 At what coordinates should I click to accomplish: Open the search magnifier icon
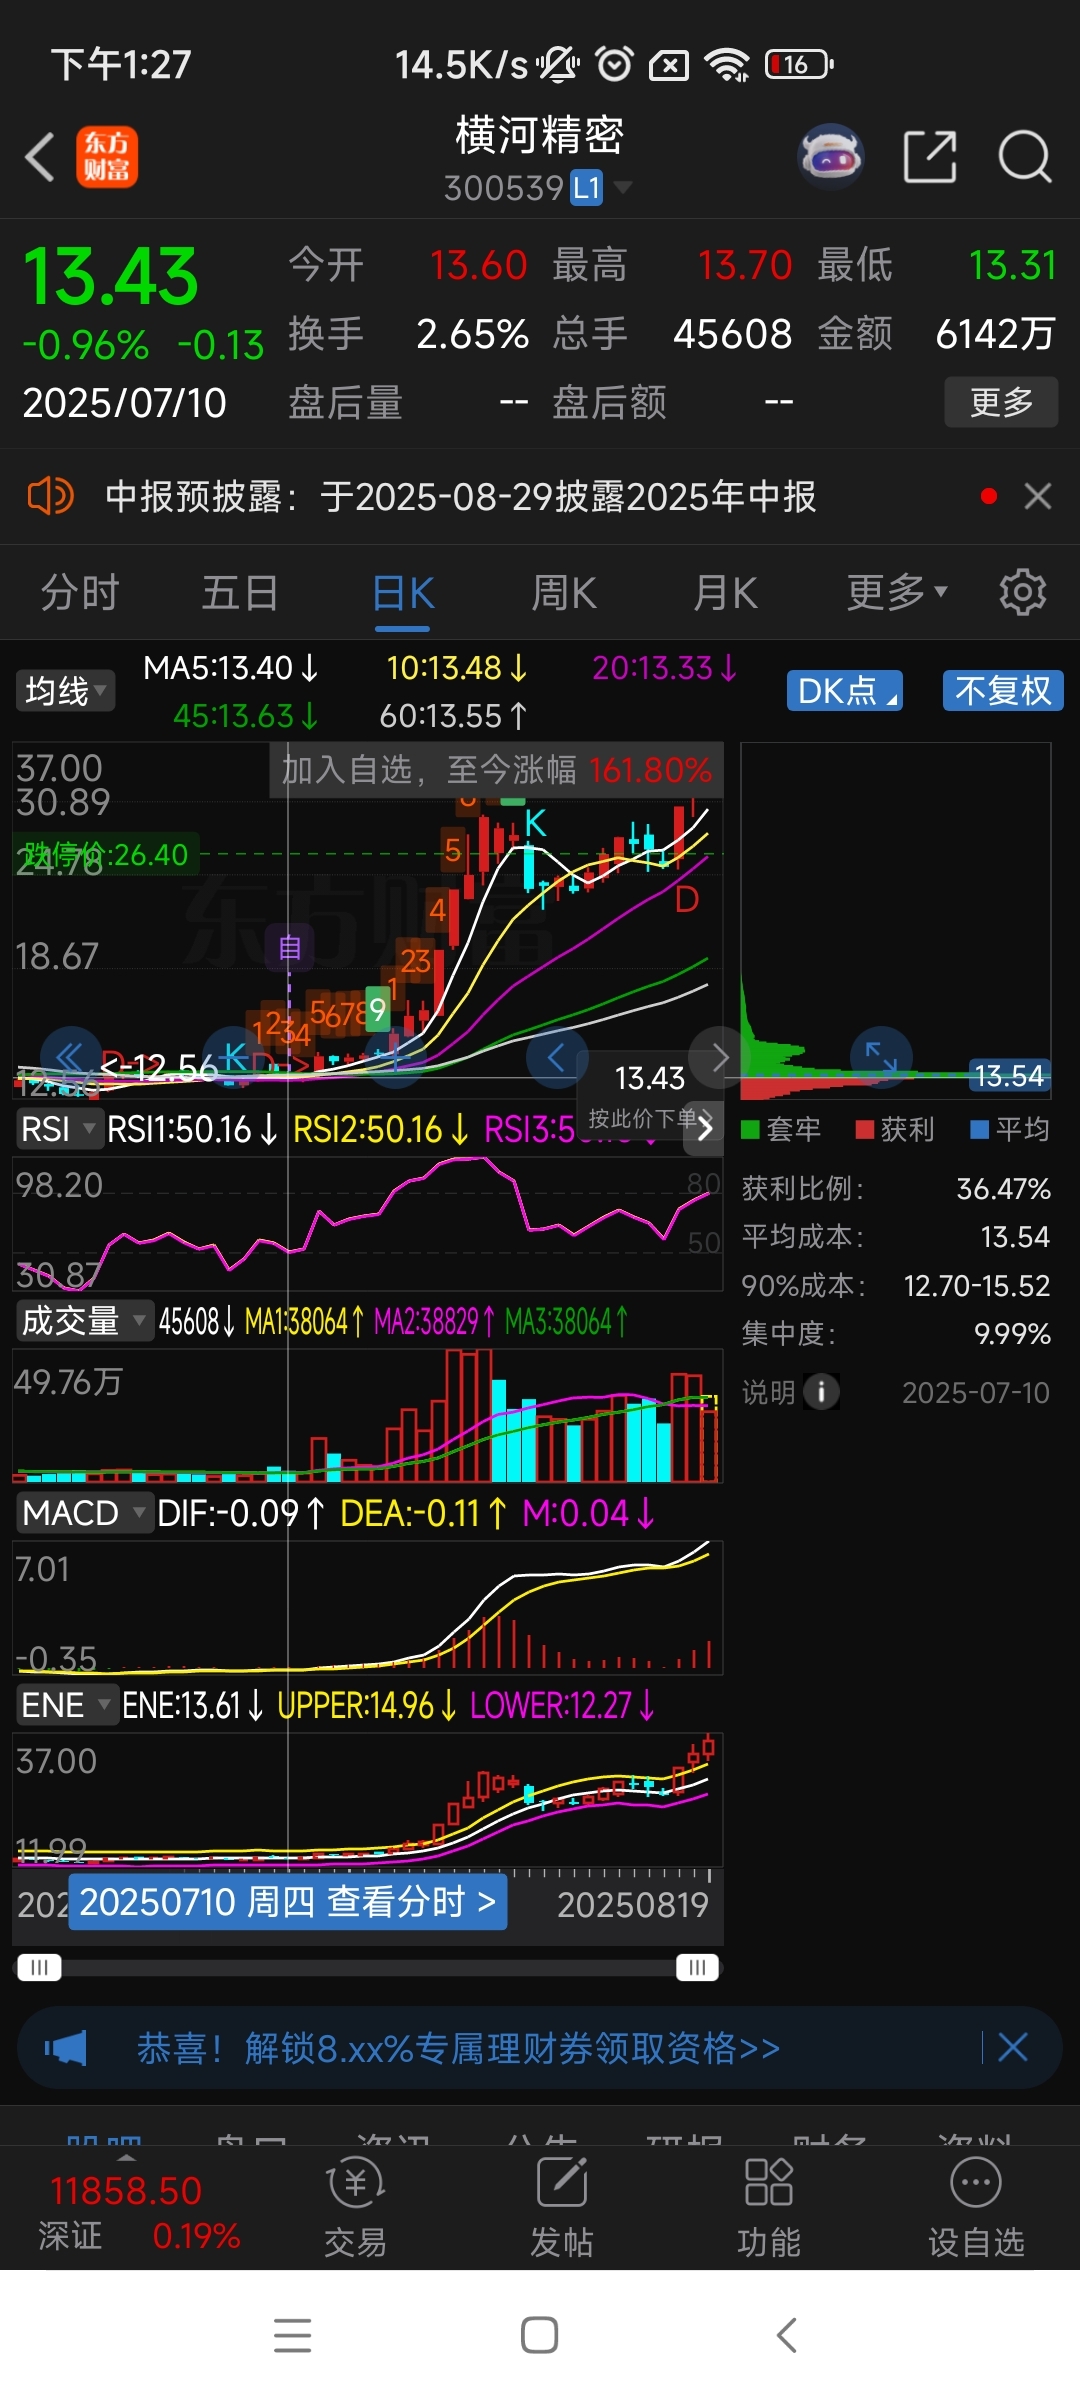point(1025,157)
